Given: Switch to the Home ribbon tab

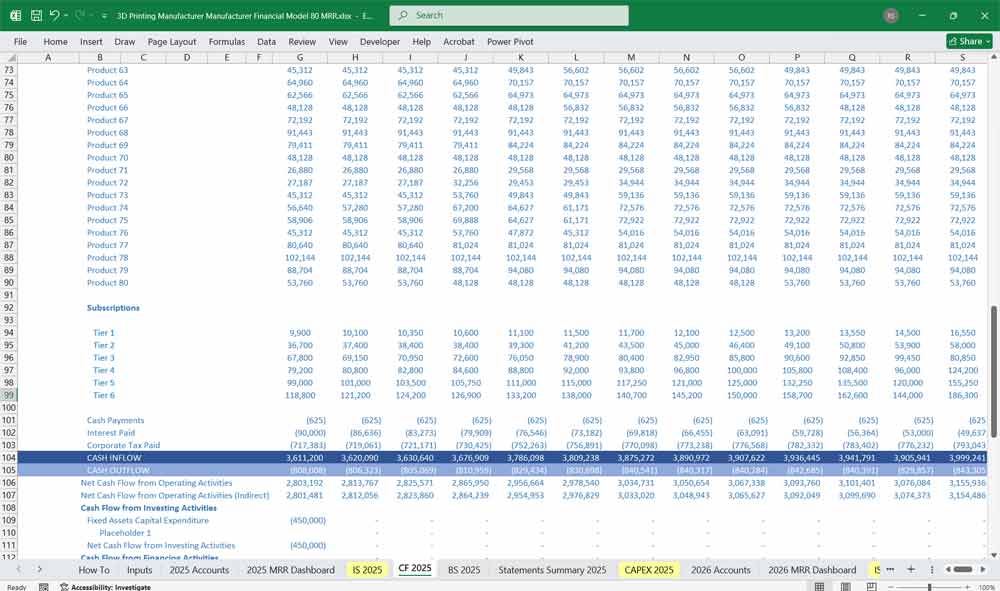Looking at the screenshot, I should point(55,41).
